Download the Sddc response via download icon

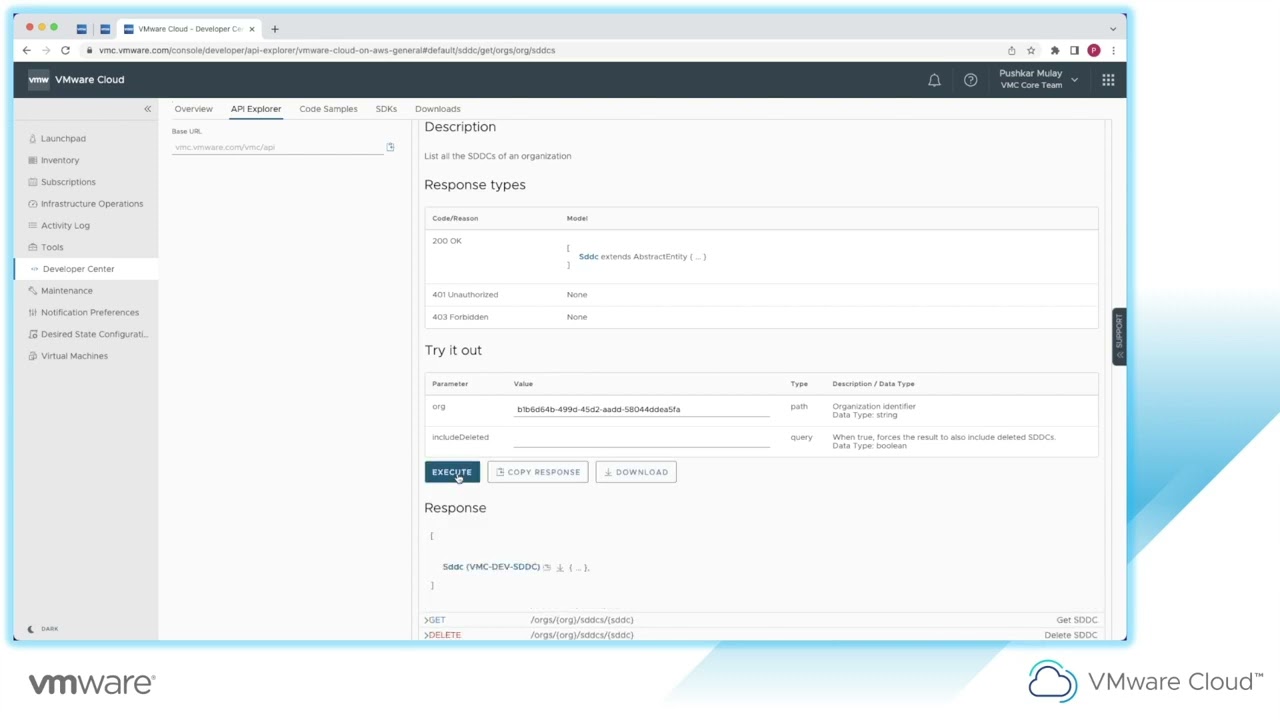pyautogui.click(x=560, y=567)
